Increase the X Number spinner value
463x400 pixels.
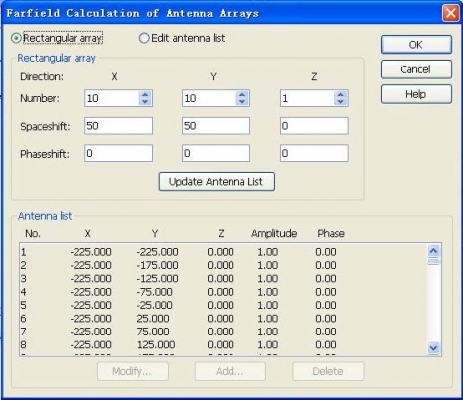point(145,94)
